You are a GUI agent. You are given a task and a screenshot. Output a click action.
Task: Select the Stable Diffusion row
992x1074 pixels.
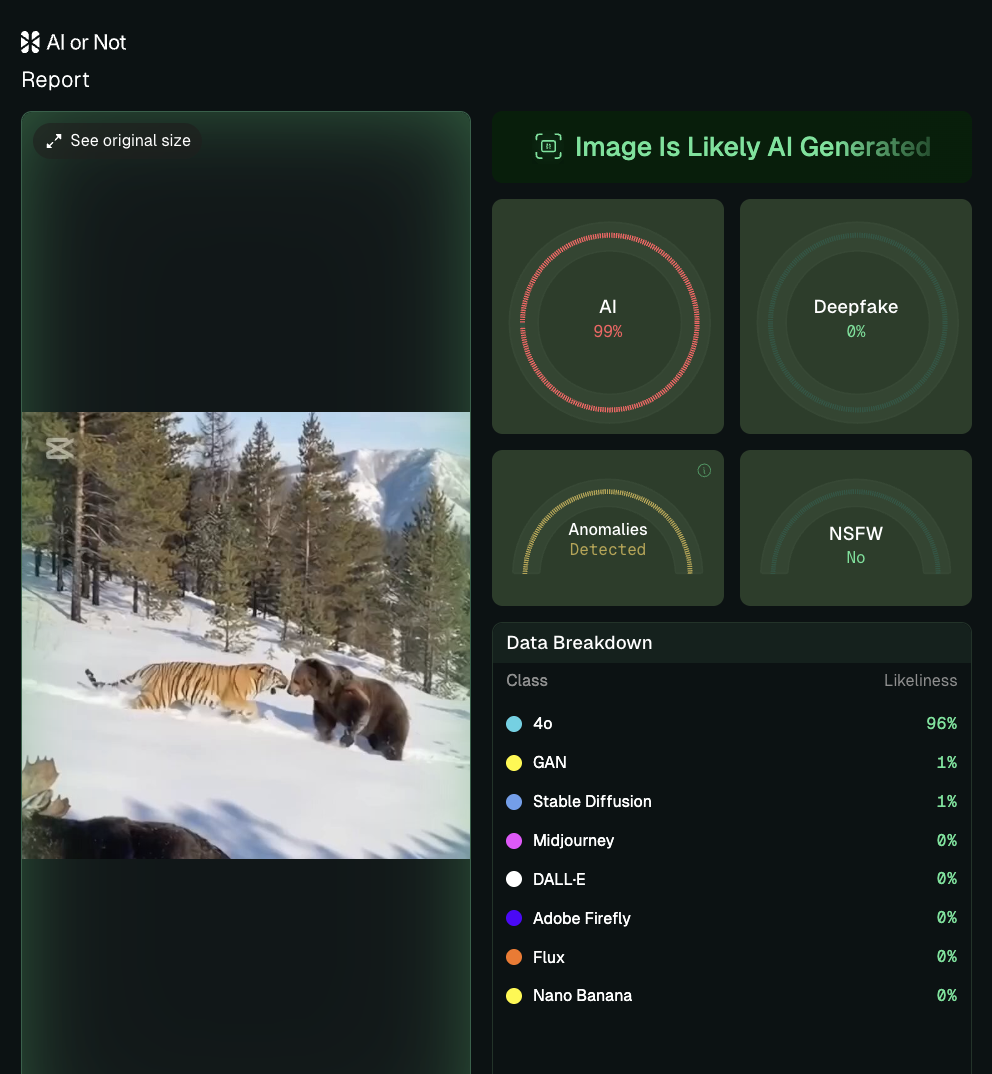click(x=731, y=802)
